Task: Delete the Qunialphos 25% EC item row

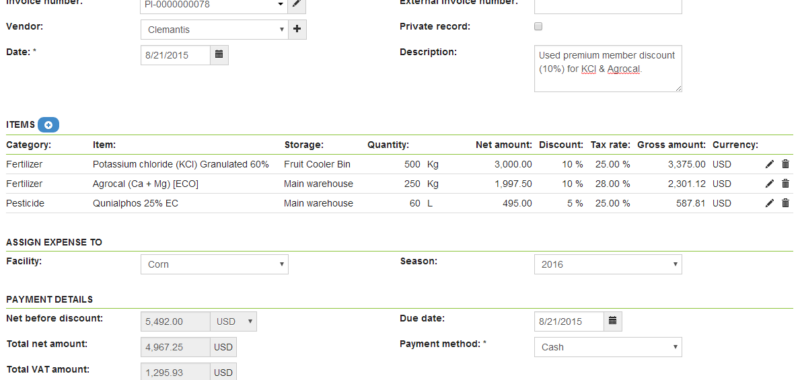Action: coord(785,203)
